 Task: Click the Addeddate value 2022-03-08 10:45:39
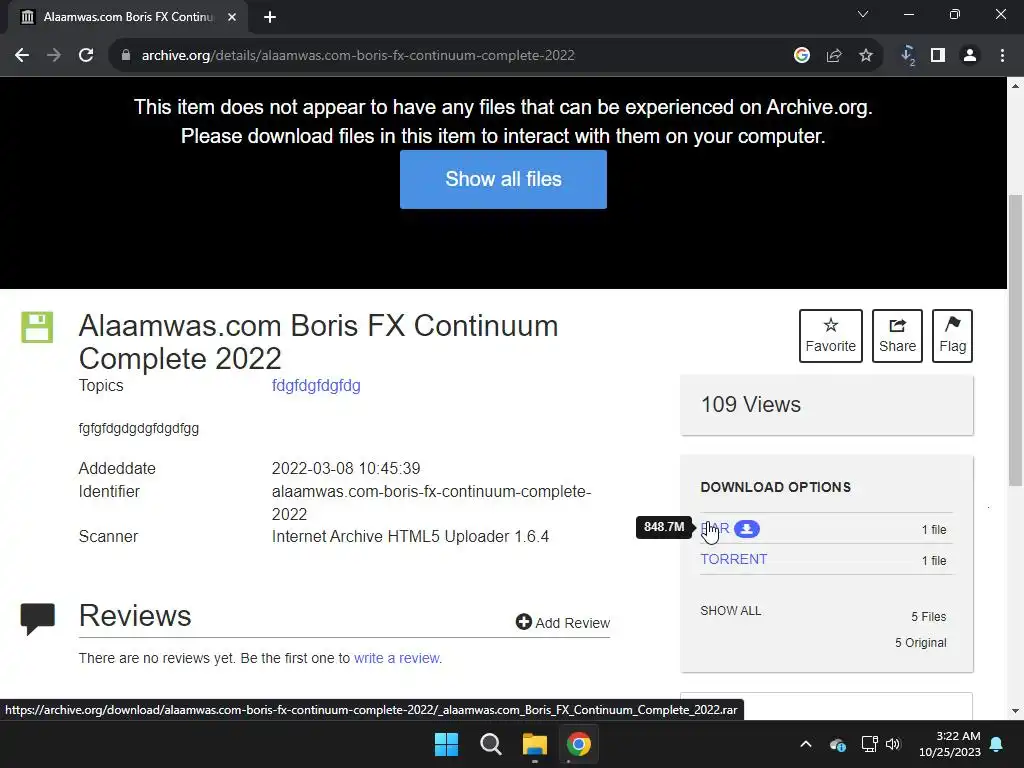pyautogui.click(x=346, y=468)
